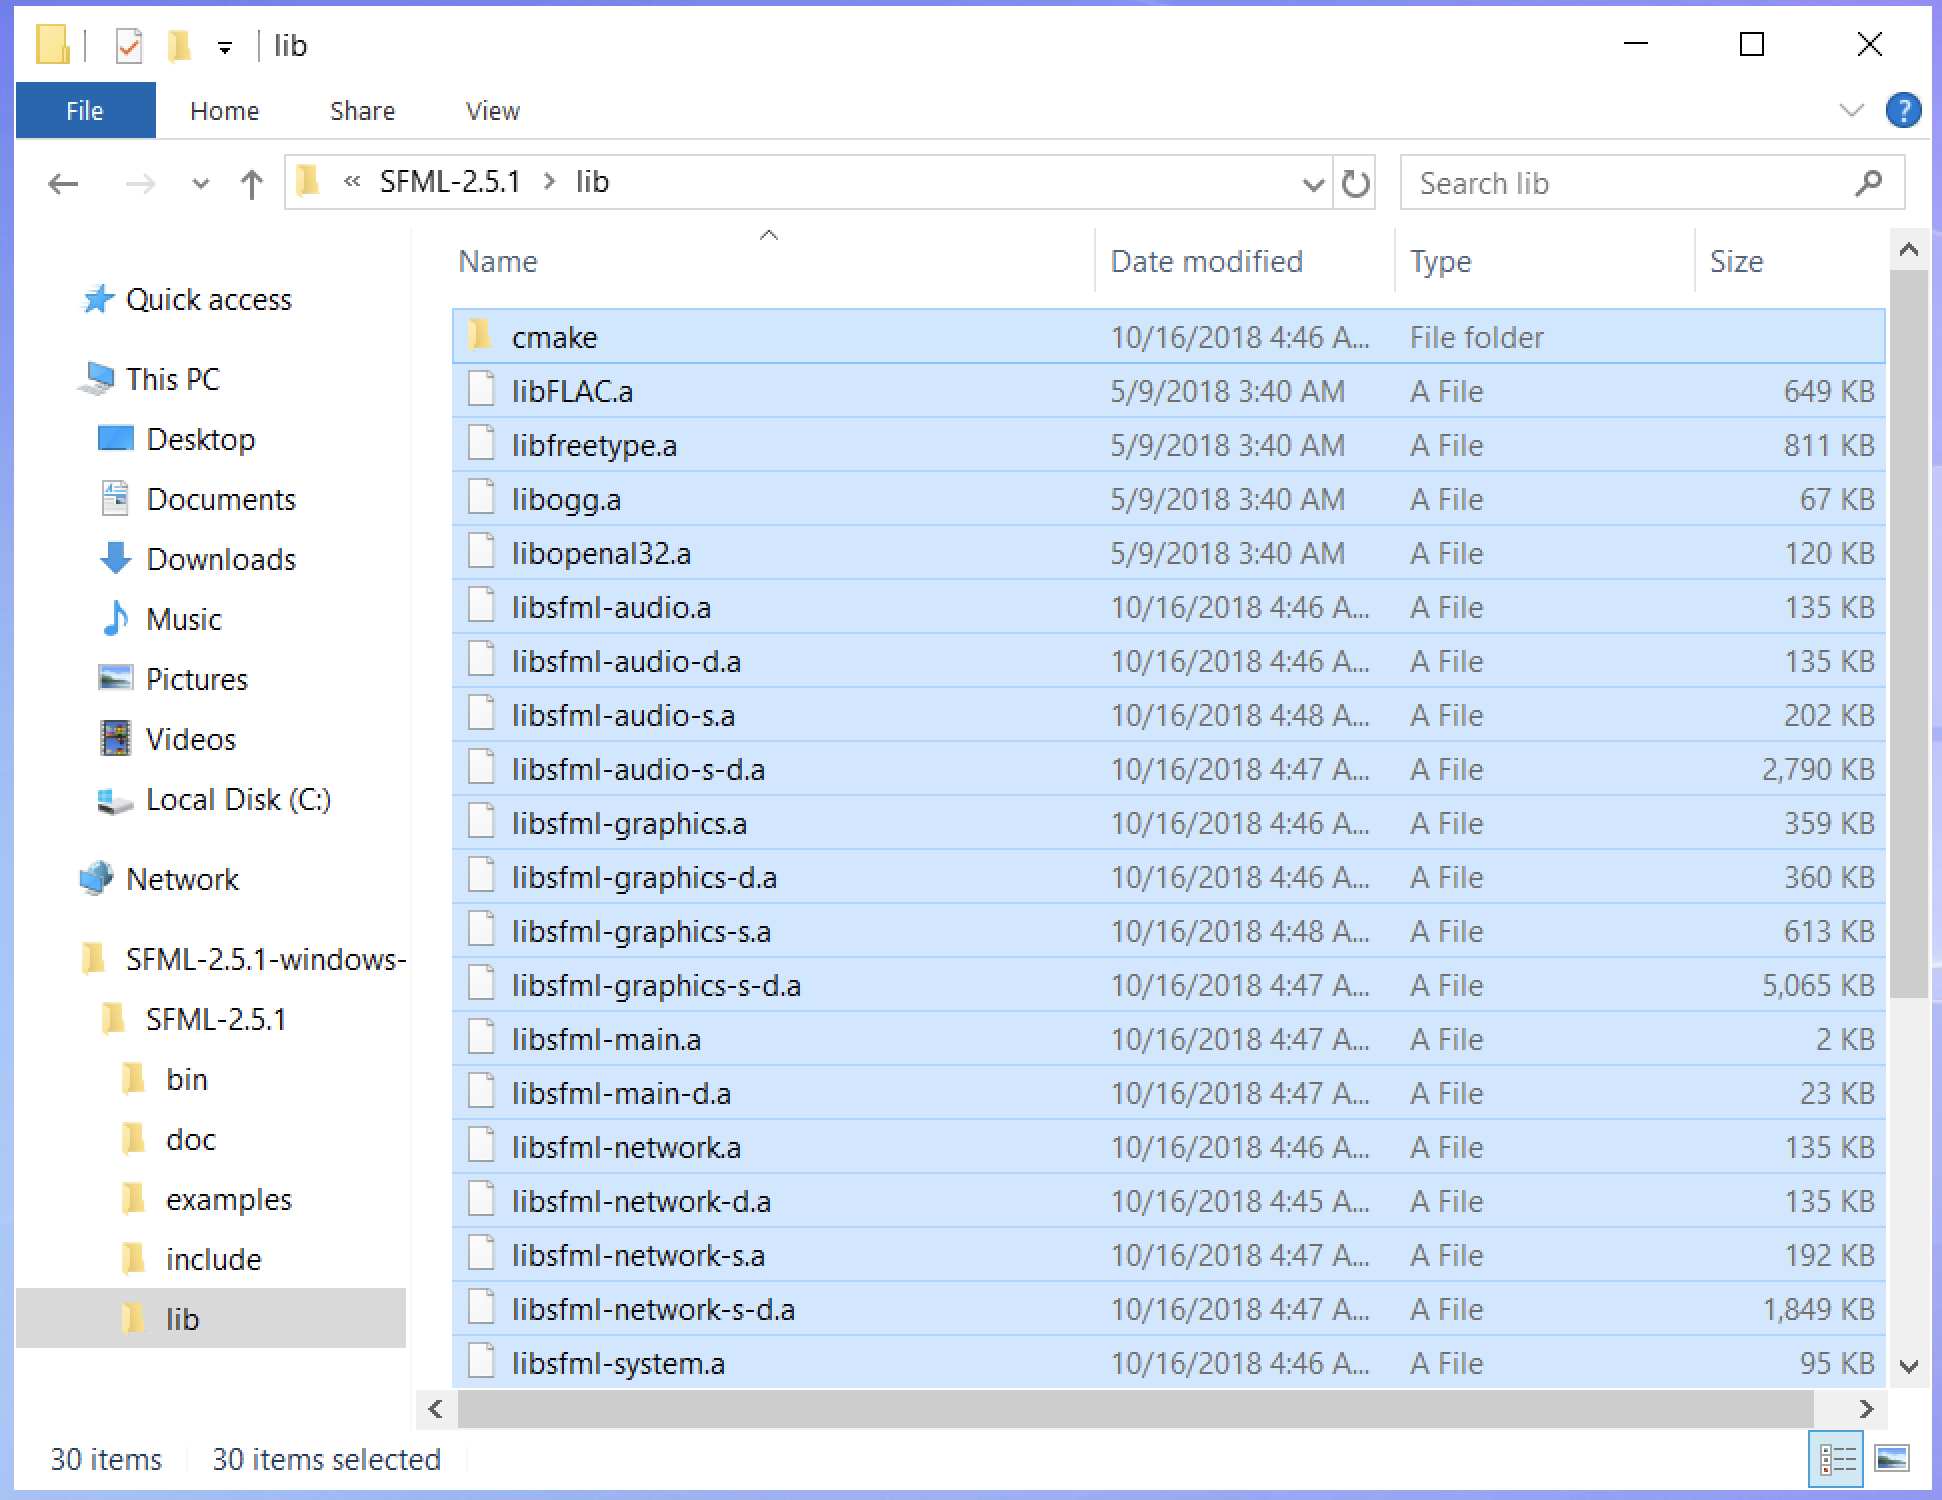Sort by the Date modified column
The height and width of the screenshot is (1500, 1942).
point(1207,261)
